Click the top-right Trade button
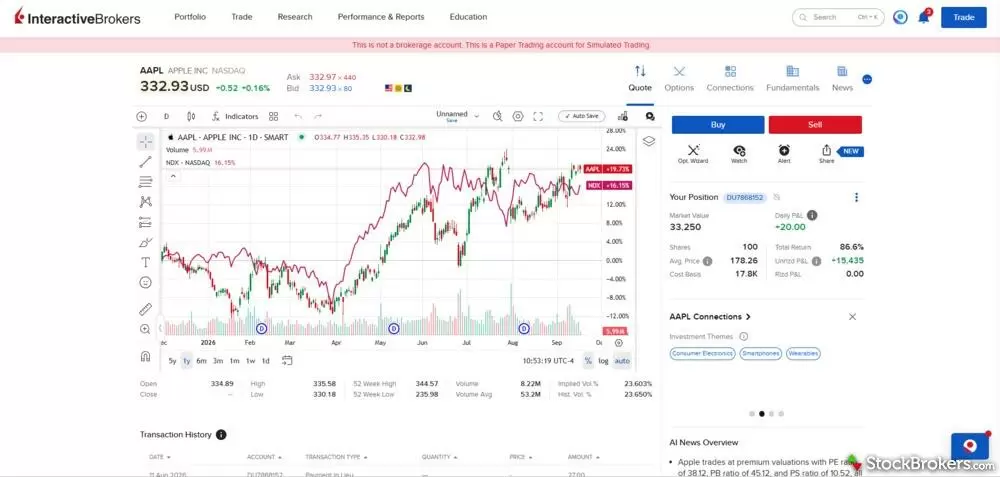Screen dimensions: 1000x477 point(964,17)
